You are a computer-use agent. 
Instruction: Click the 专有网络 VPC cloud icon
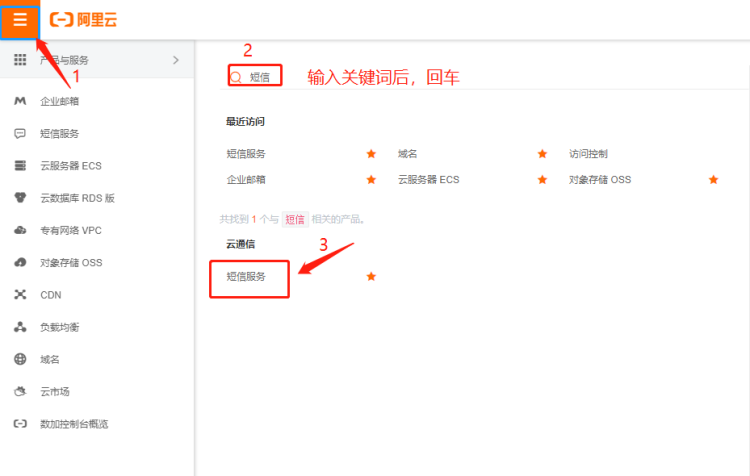click(x=20, y=230)
